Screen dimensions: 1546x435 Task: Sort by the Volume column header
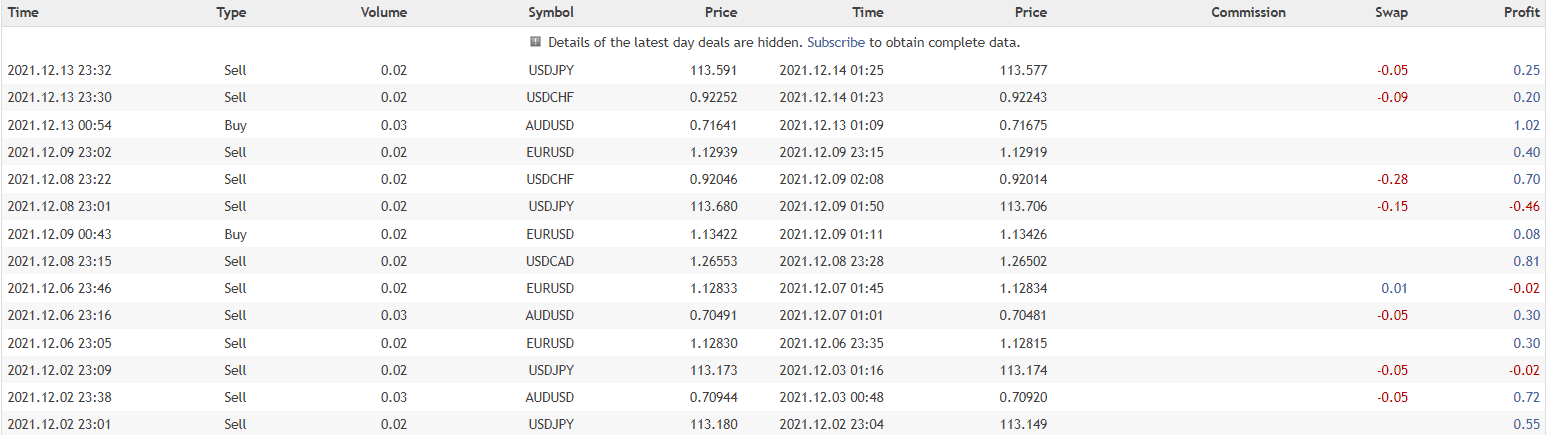pos(384,13)
